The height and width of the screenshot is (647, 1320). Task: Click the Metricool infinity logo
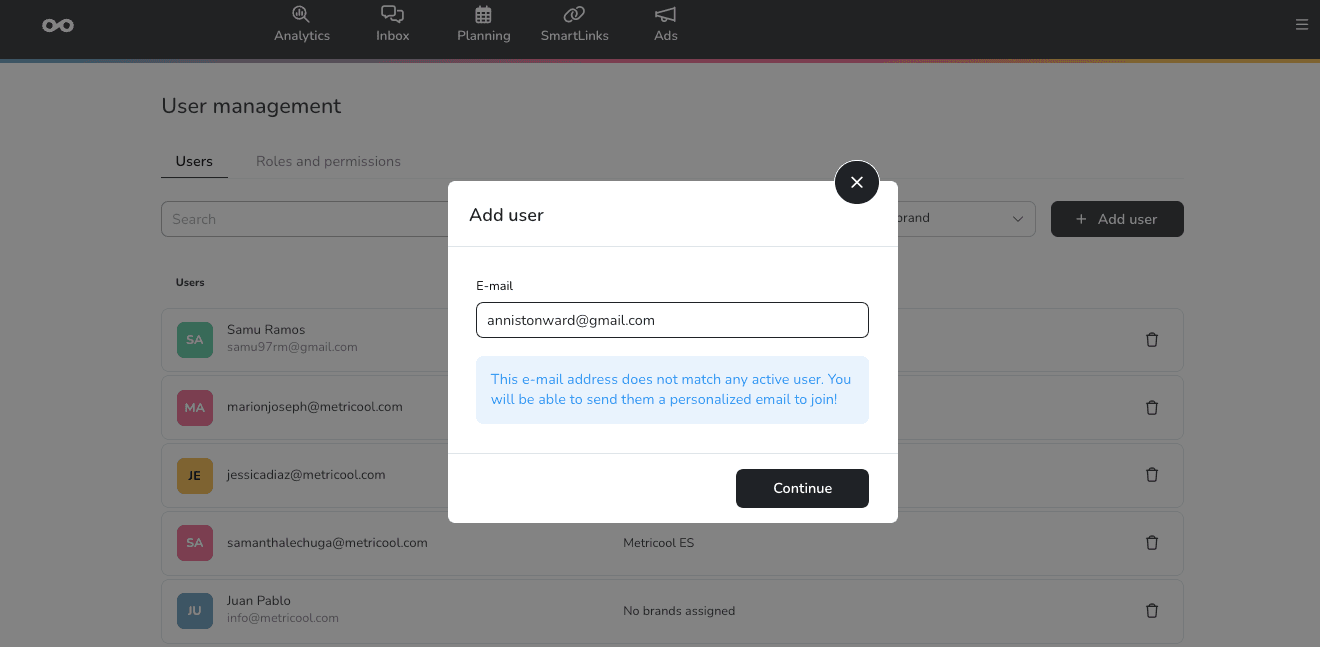[x=57, y=25]
